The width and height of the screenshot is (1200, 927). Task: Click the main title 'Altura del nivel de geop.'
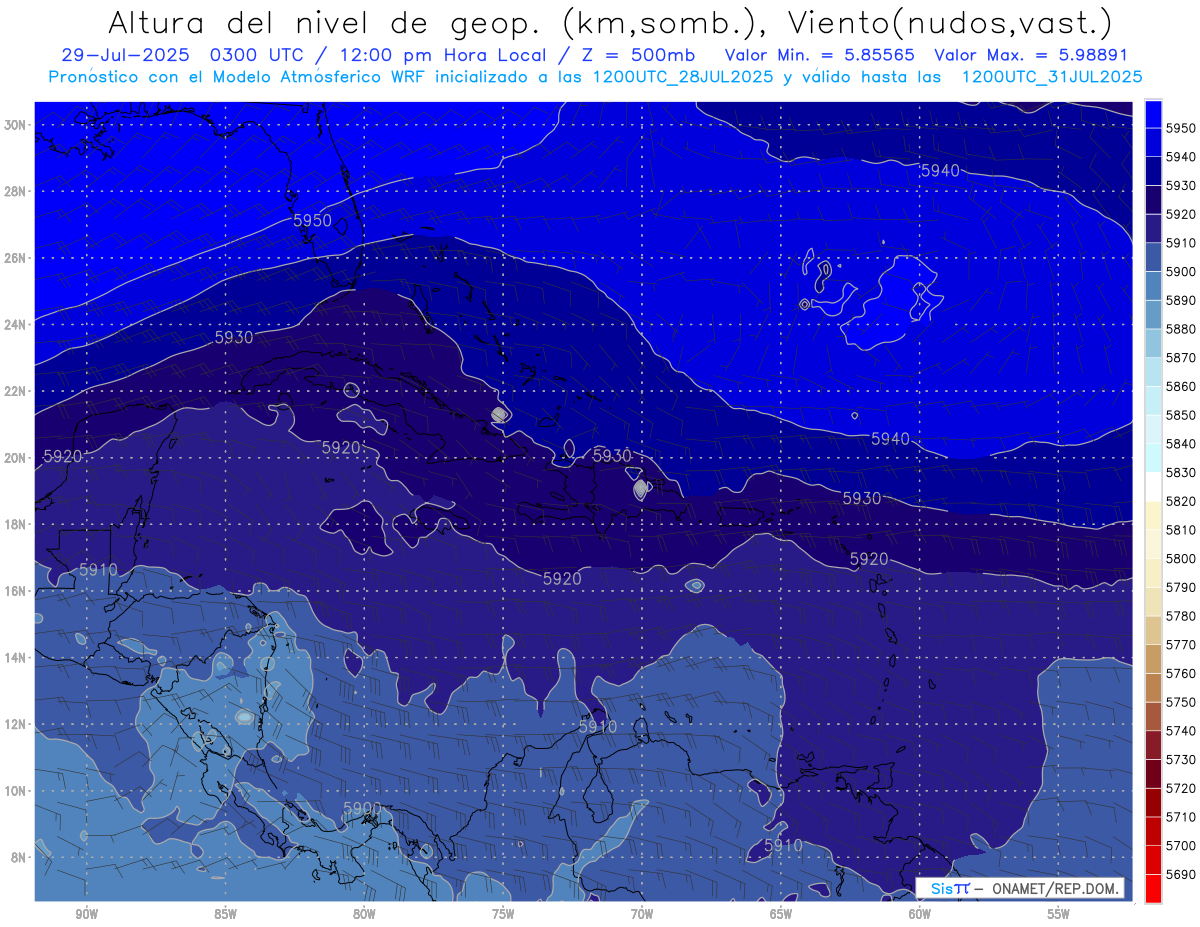[326, 22]
